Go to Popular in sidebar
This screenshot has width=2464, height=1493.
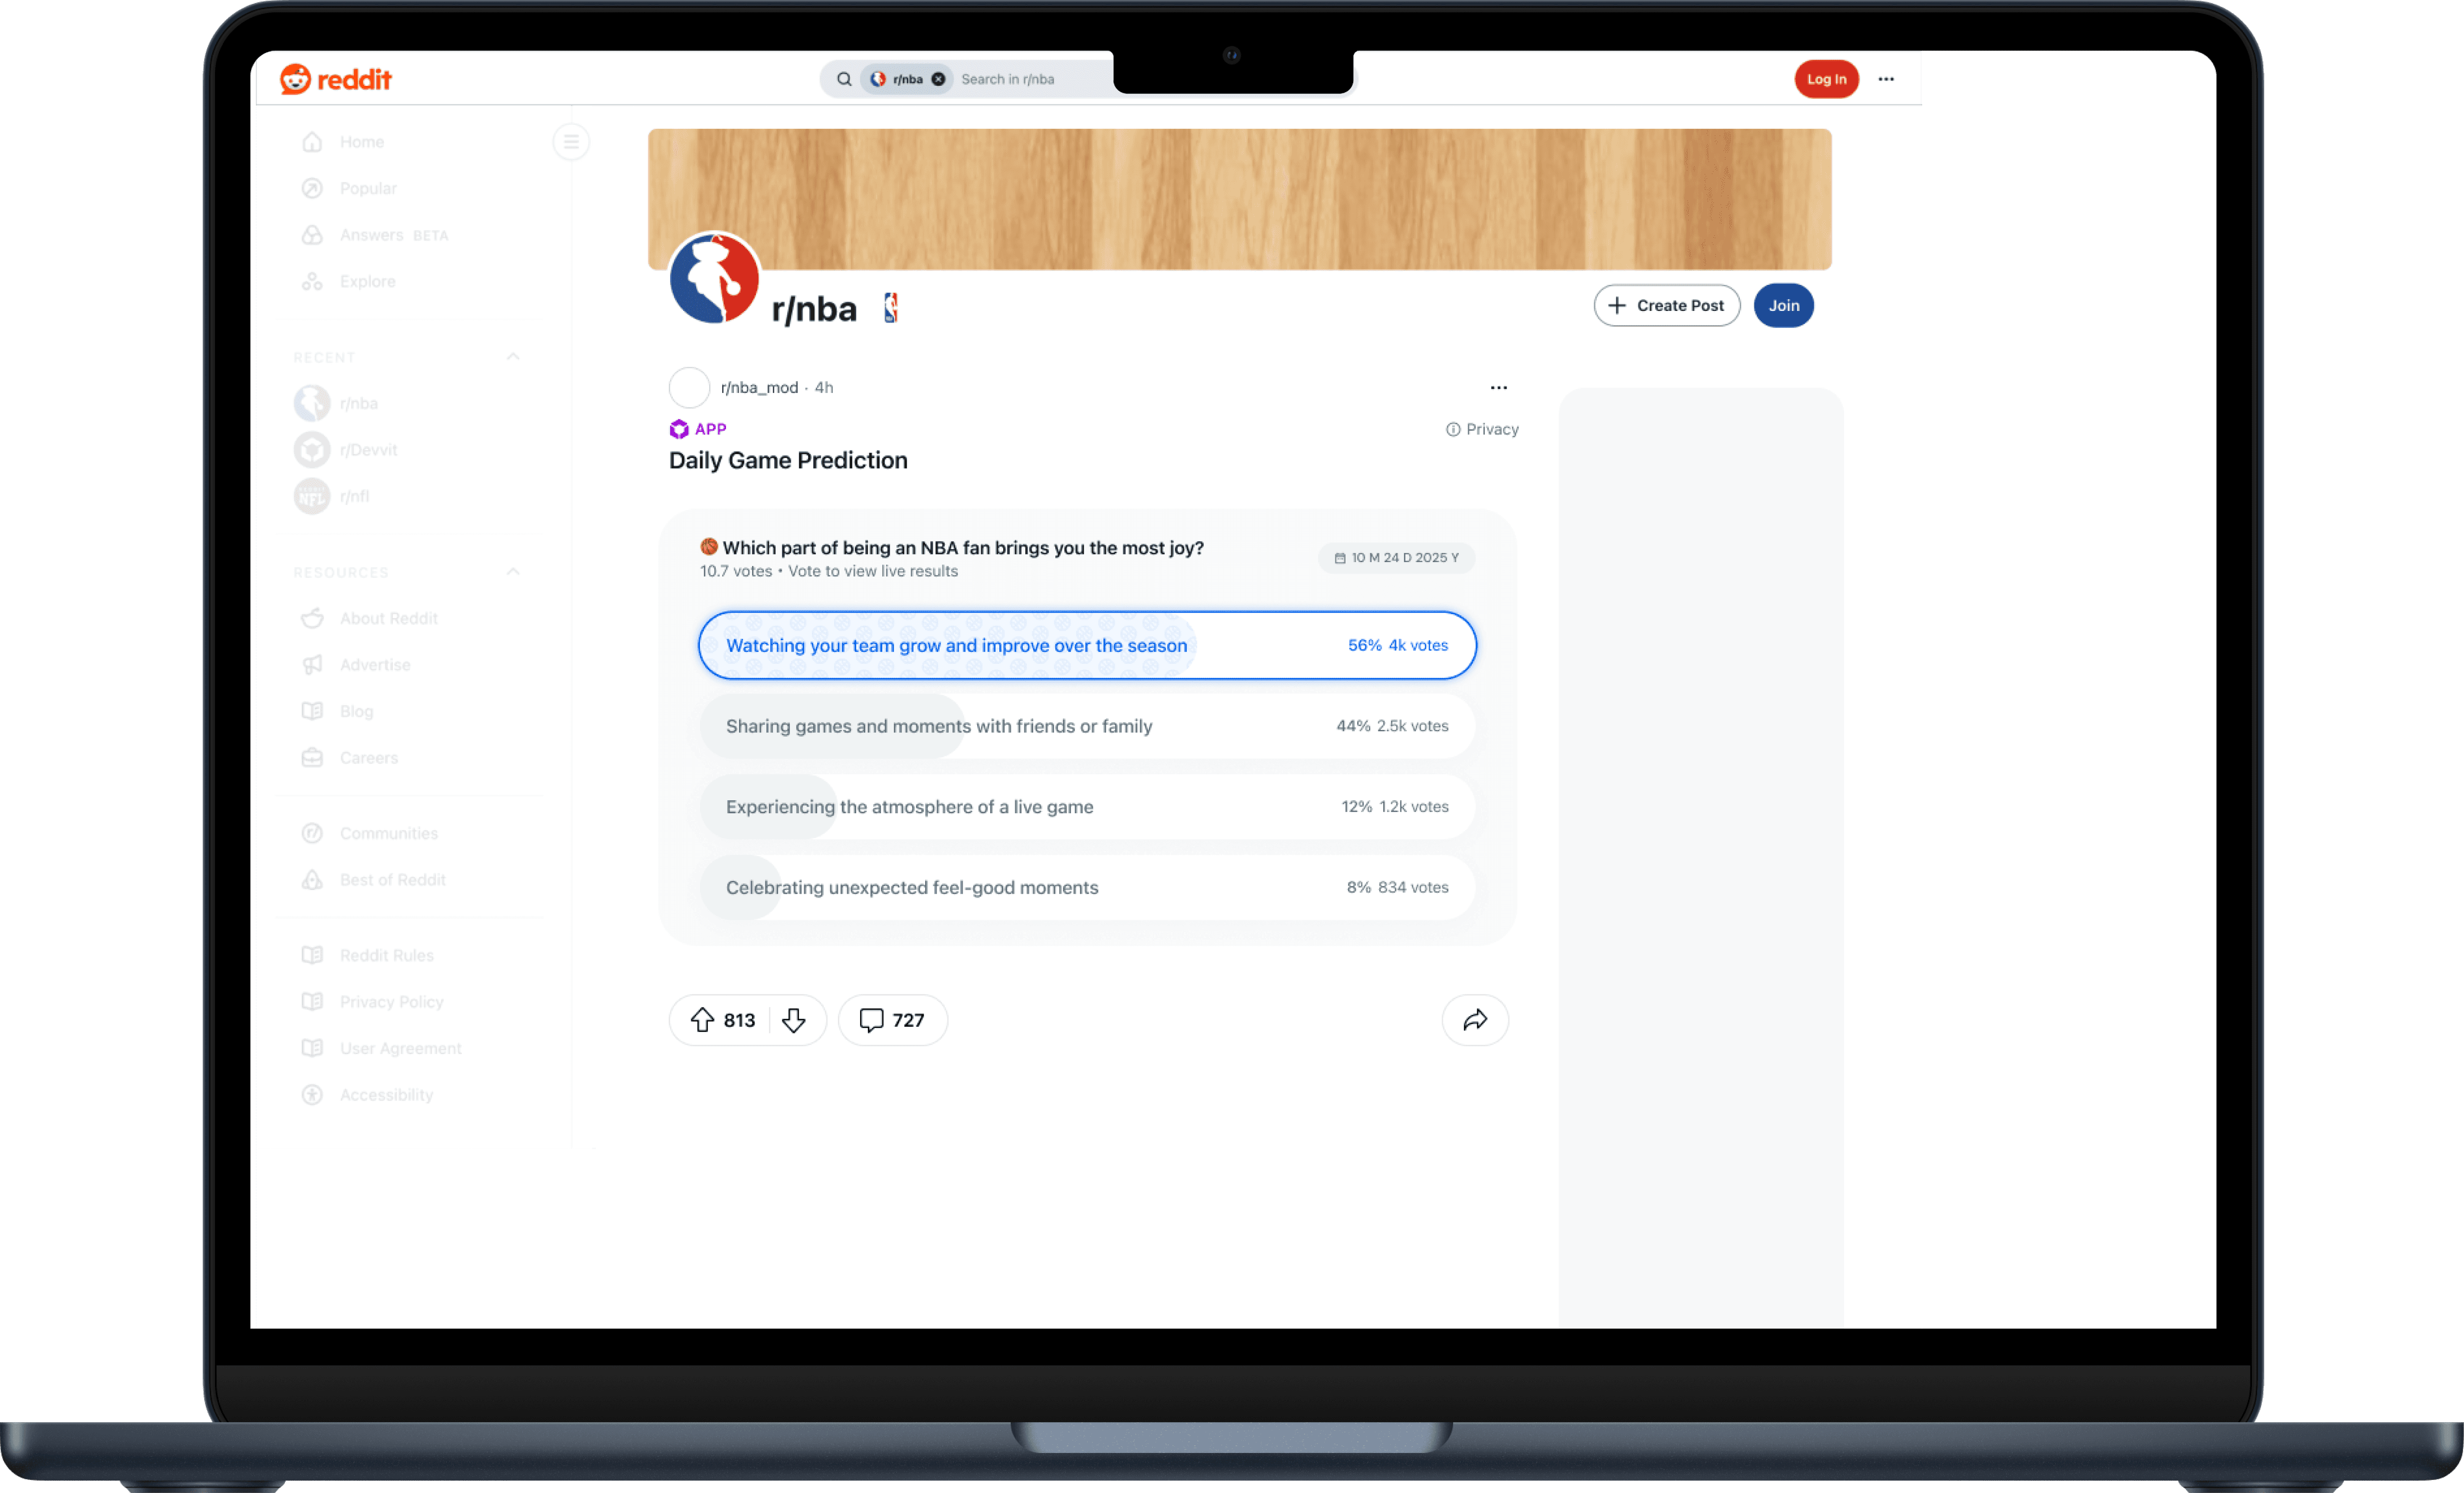click(367, 188)
